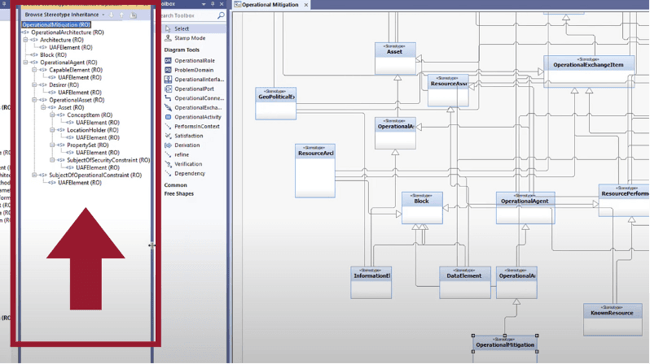Select the ResourceArchitecture box in diagram
This screenshot has height=364, width=650.
(x=315, y=170)
